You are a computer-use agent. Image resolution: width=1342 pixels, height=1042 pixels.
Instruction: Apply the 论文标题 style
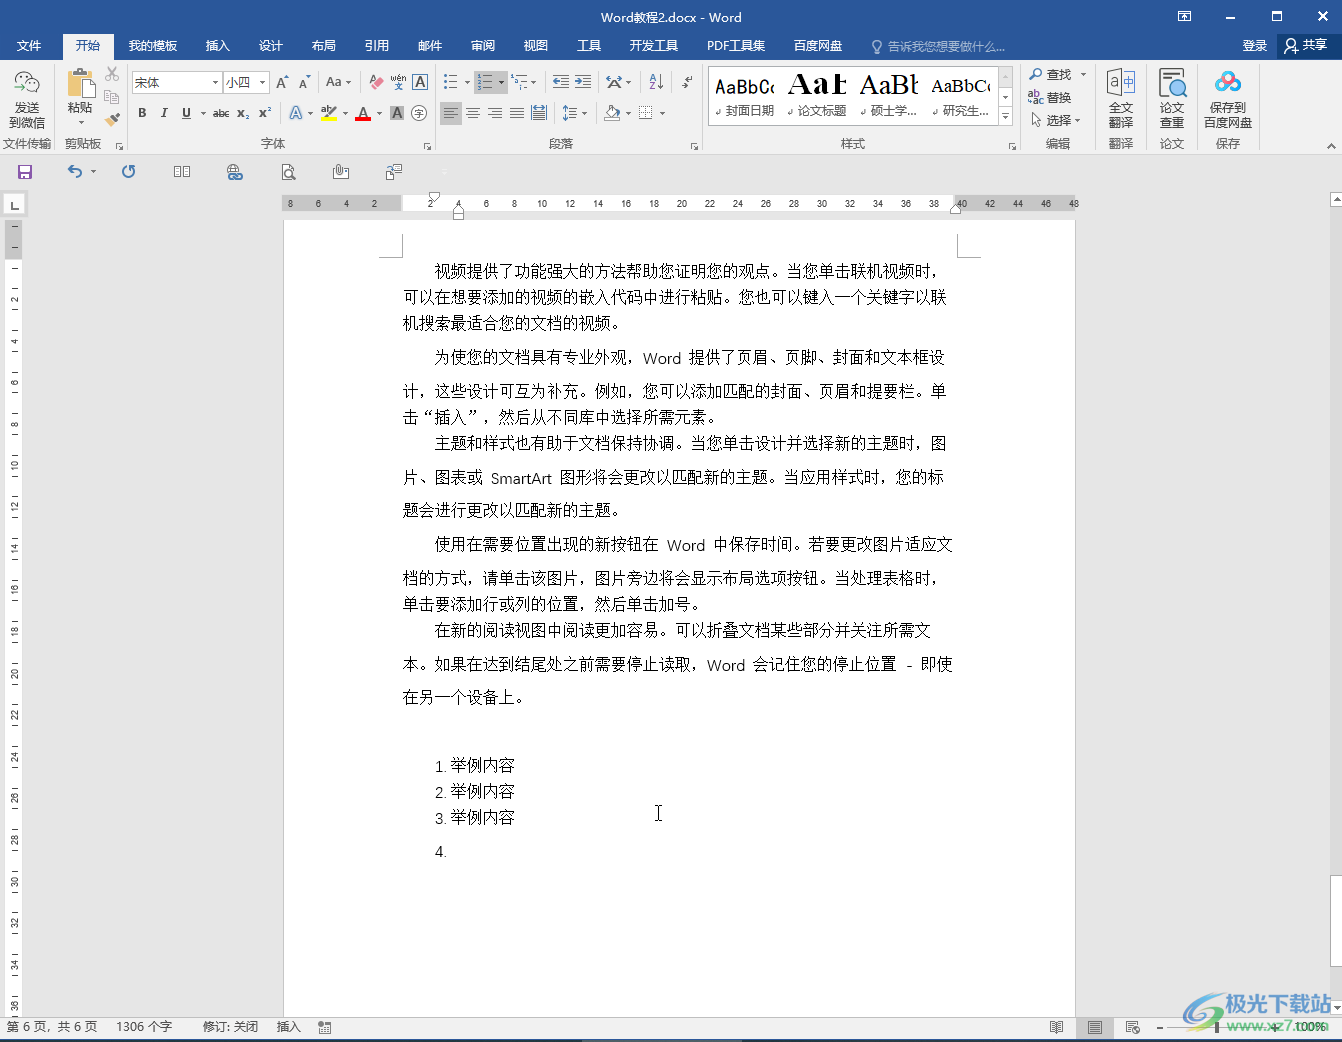[818, 97]
